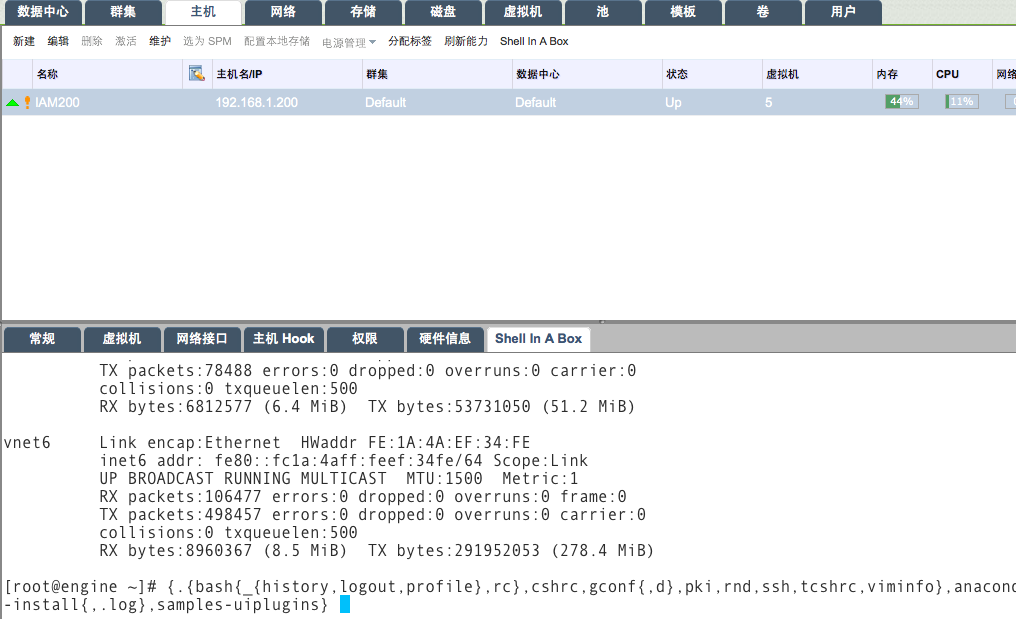Click the 44% memory usage bar
The height and width of the screenshot is (619, 1016).
[901, 102]
